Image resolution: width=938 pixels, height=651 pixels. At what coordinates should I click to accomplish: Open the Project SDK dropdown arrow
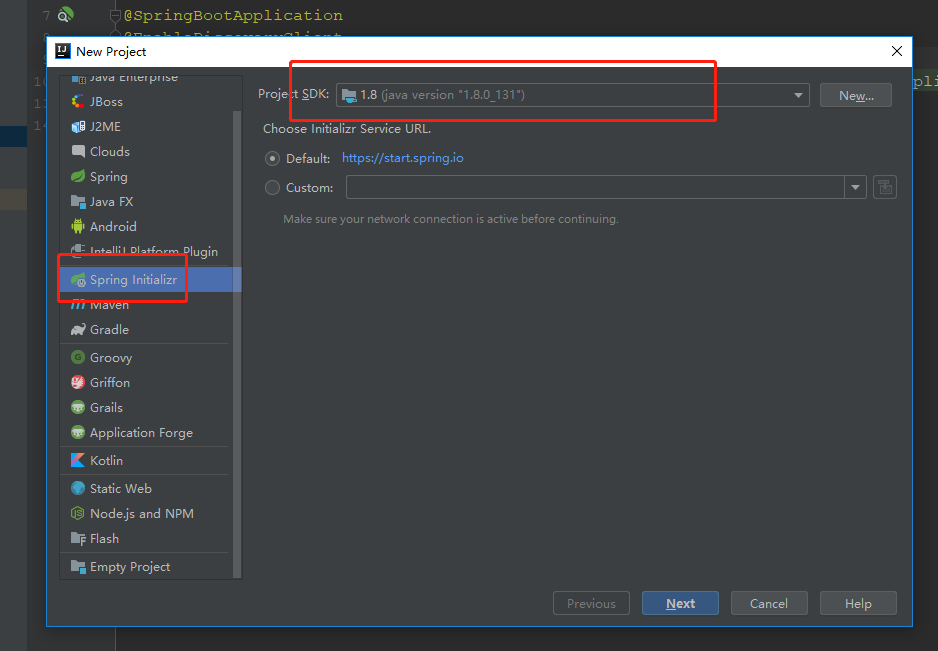tap(798, 96)
